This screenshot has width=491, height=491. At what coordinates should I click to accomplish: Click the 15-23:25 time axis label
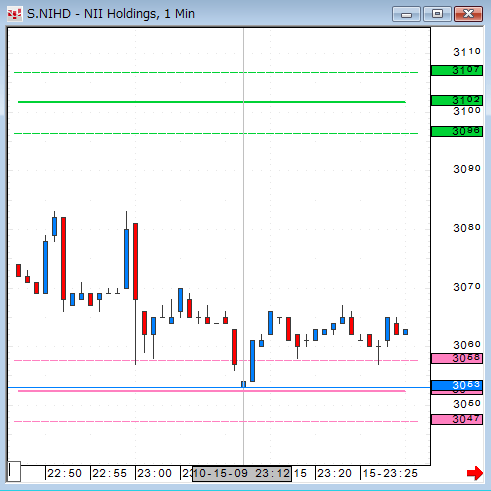coord(390,473)
